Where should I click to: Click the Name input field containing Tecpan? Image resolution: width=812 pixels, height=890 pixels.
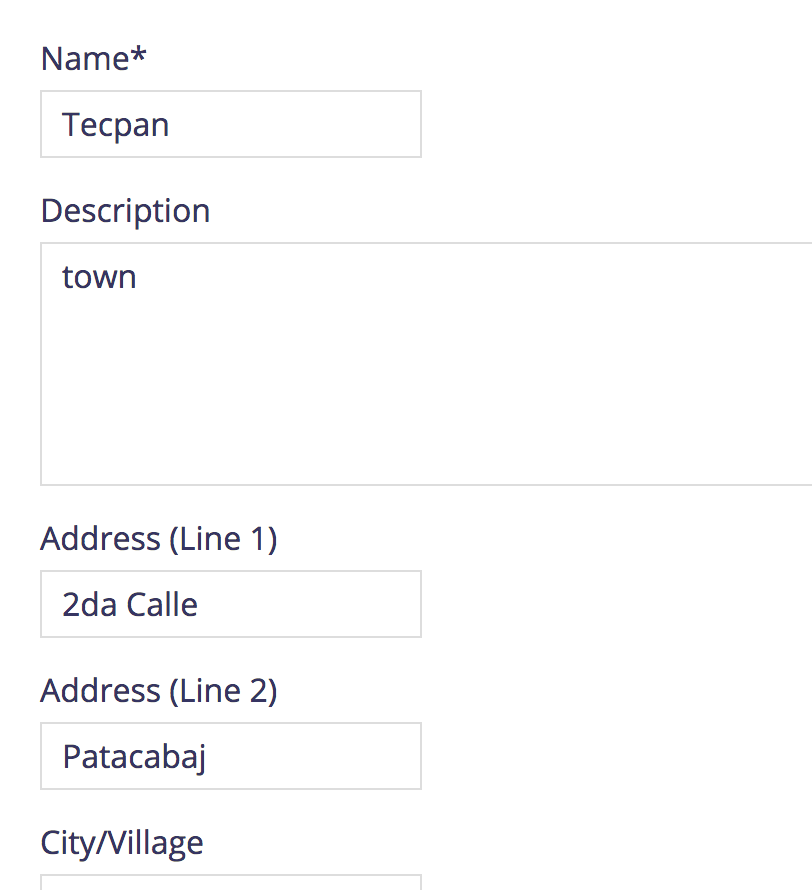pyautogui.click(x=230, y=124)
